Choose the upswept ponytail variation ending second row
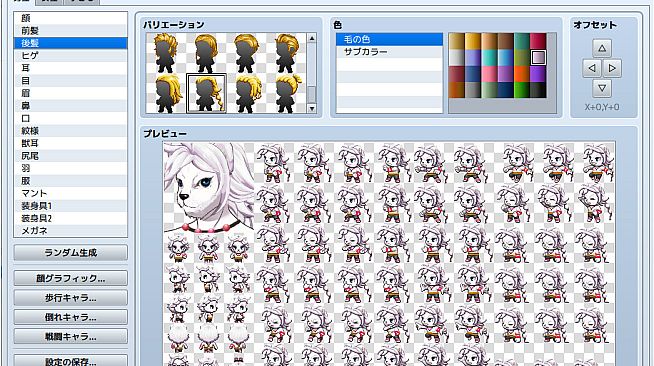 (x=287, y=93)
